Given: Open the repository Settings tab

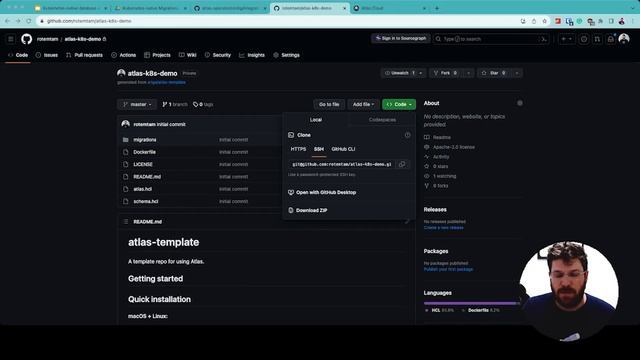Looking at the screenshot, I should [x=286, y=55].
